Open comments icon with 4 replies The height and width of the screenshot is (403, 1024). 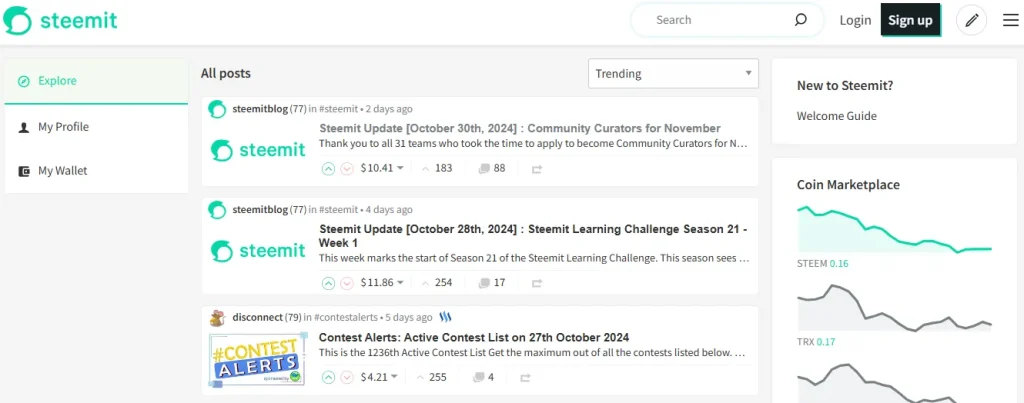click(478, 377)
